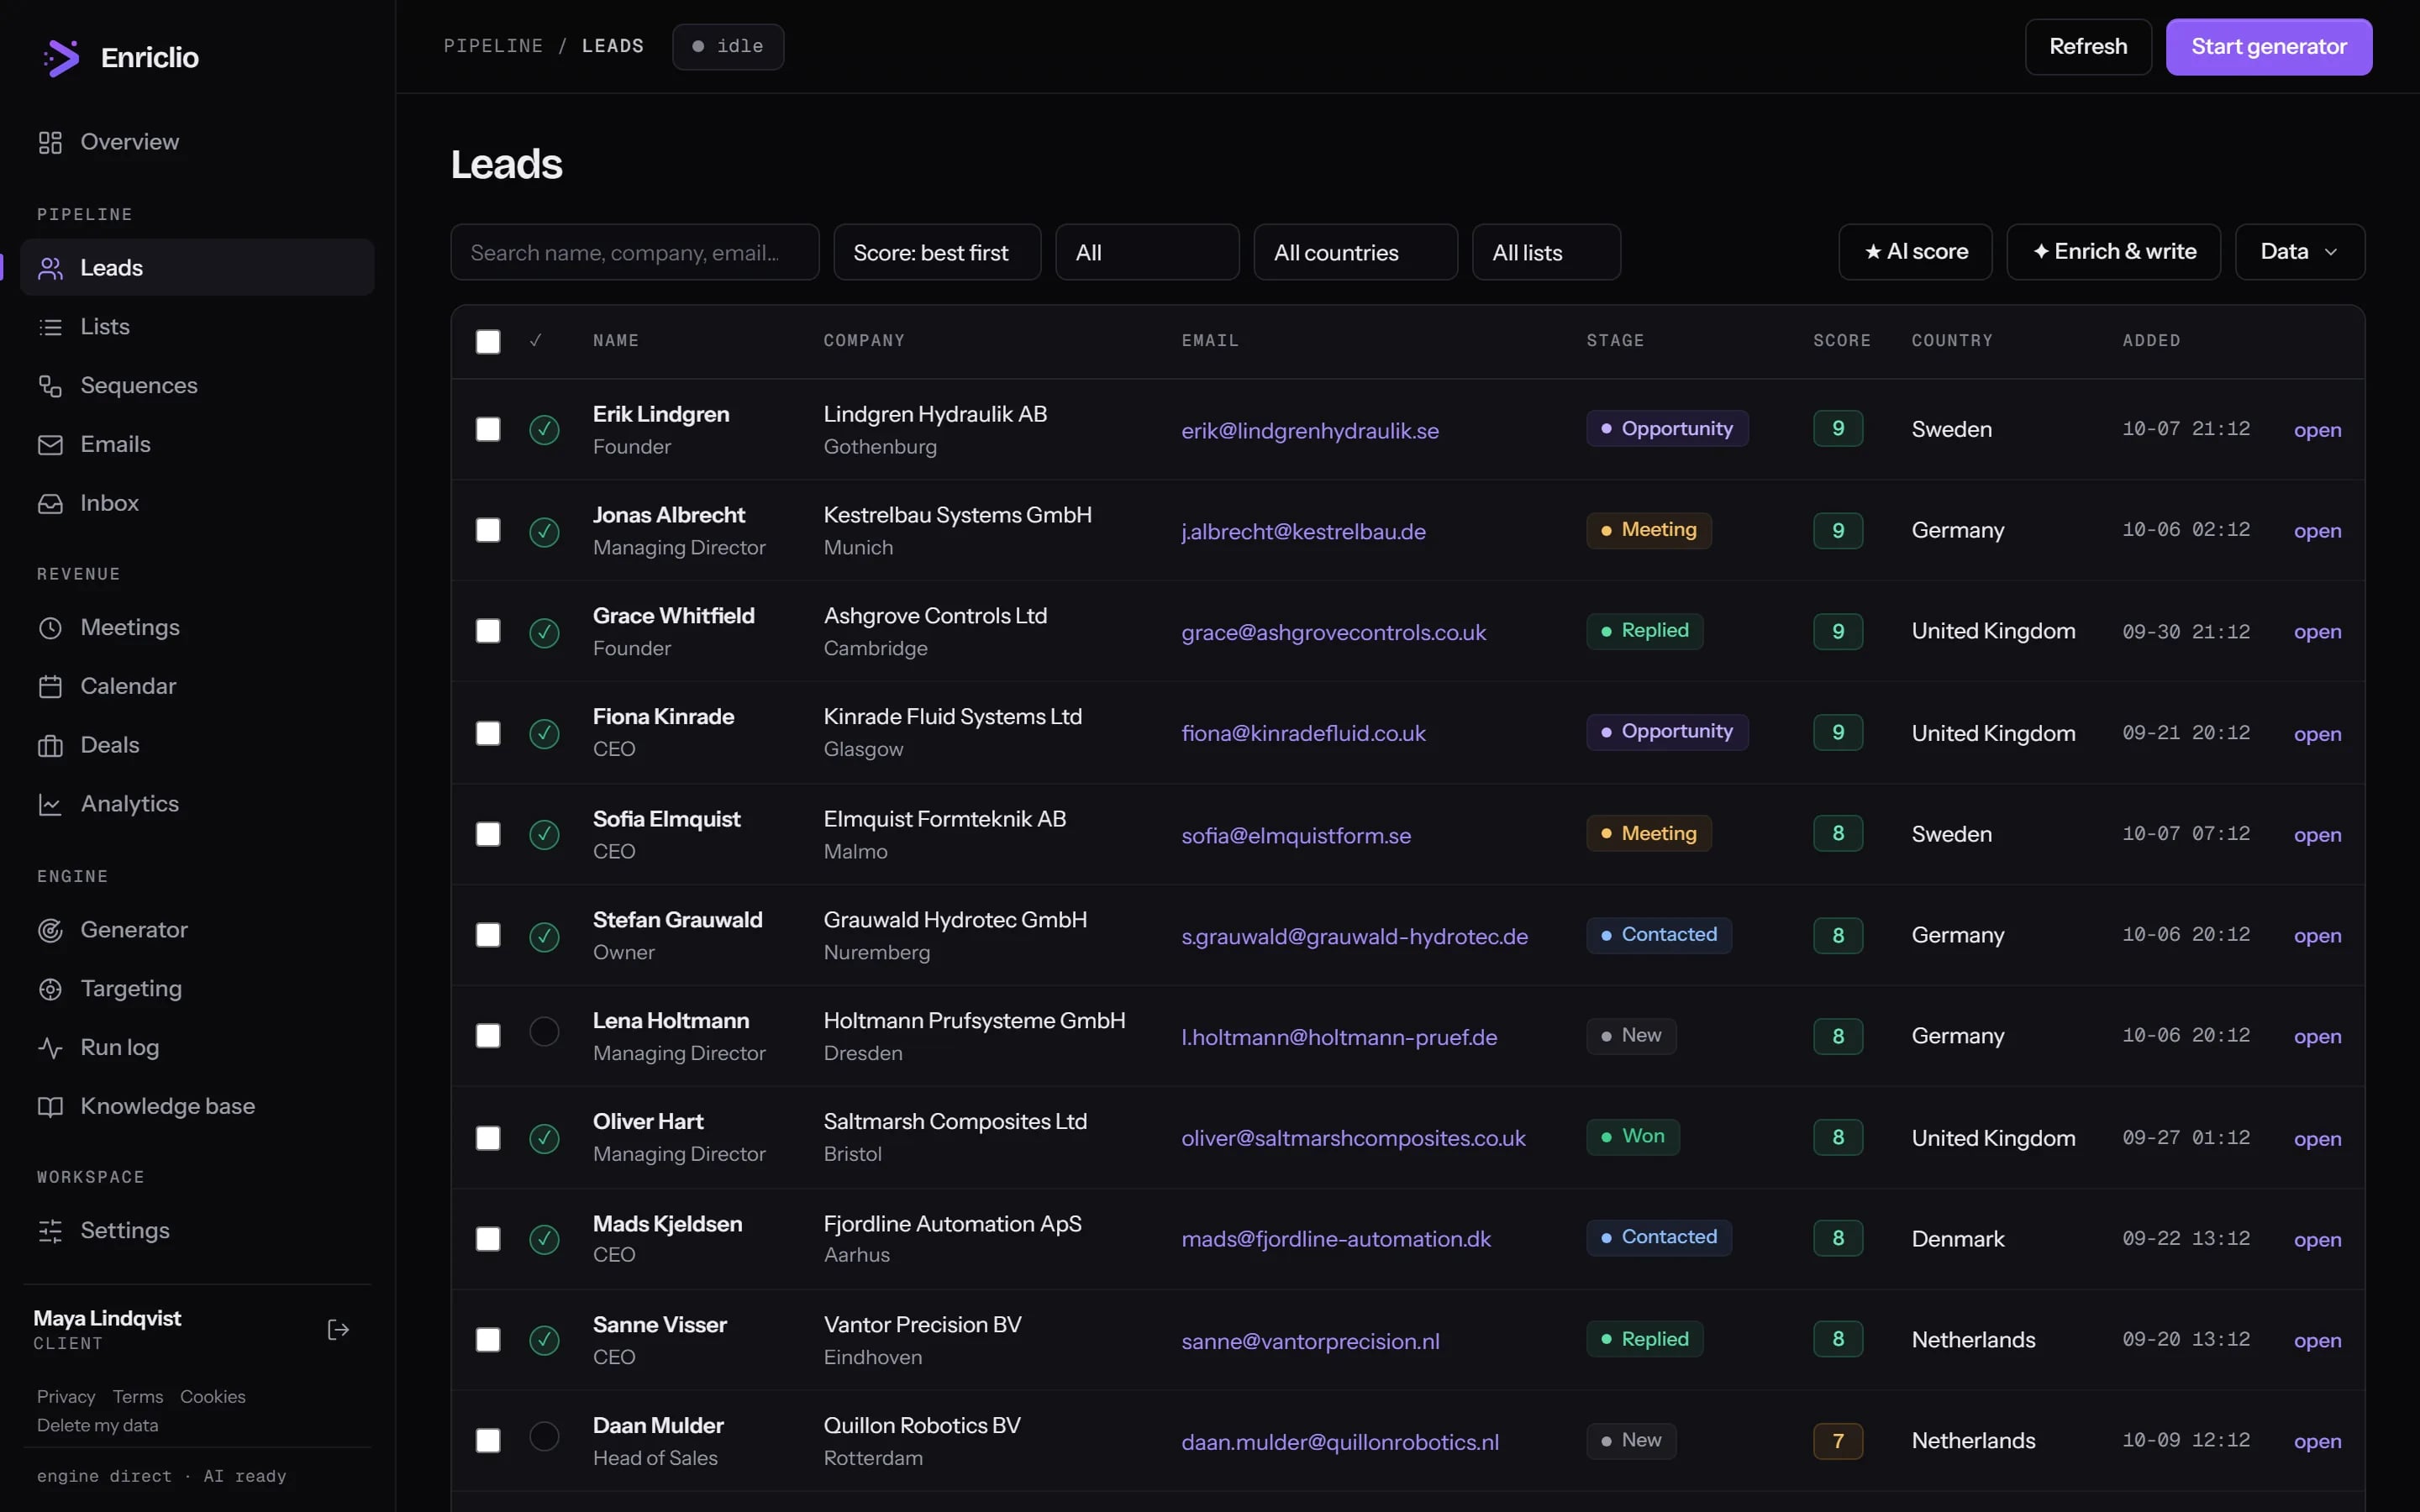Click the PIPELINE breadcrumb
This screenshot has height=1512, width=2420.
tap(493, 47)
